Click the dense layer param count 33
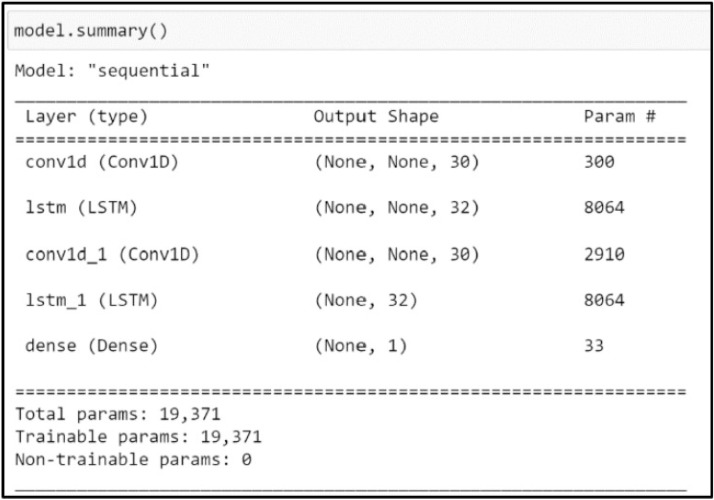 point(594,346)
